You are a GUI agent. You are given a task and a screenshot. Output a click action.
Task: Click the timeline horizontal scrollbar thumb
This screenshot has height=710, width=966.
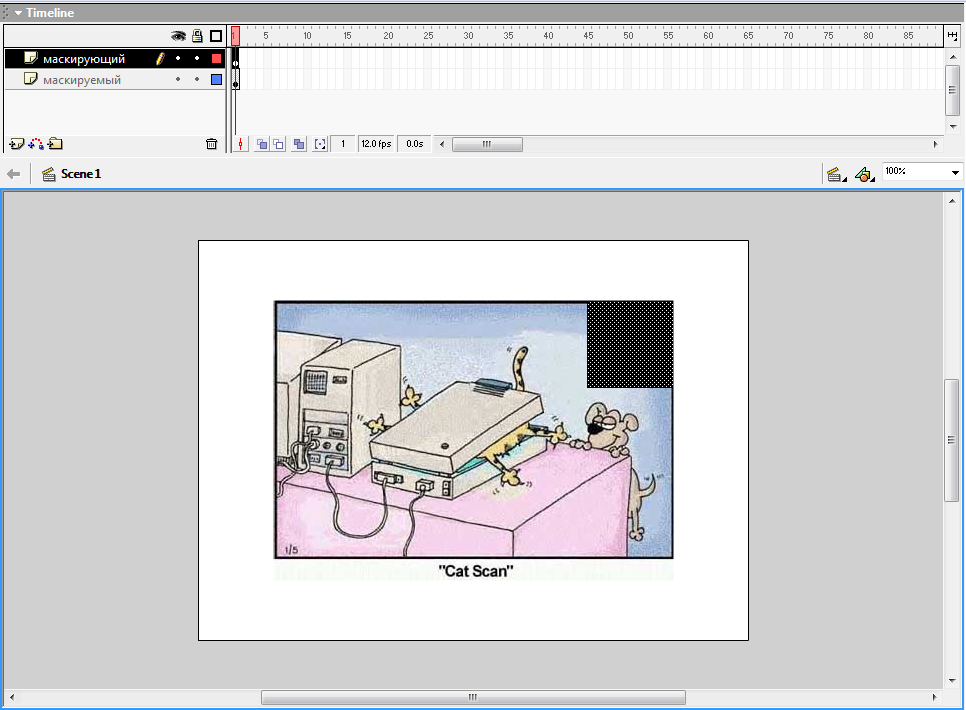pos(487,144)
